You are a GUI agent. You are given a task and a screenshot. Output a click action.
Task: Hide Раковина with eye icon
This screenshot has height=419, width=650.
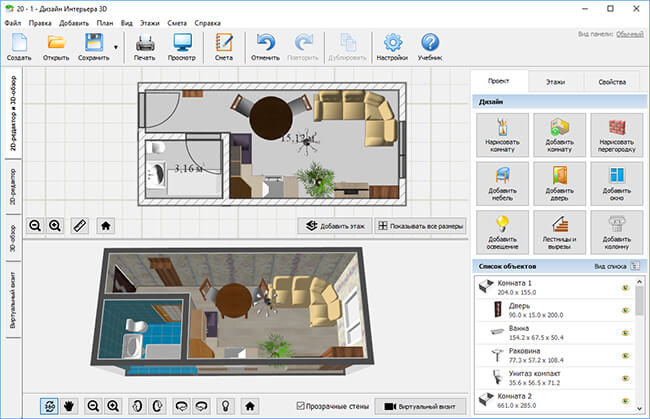626,356
